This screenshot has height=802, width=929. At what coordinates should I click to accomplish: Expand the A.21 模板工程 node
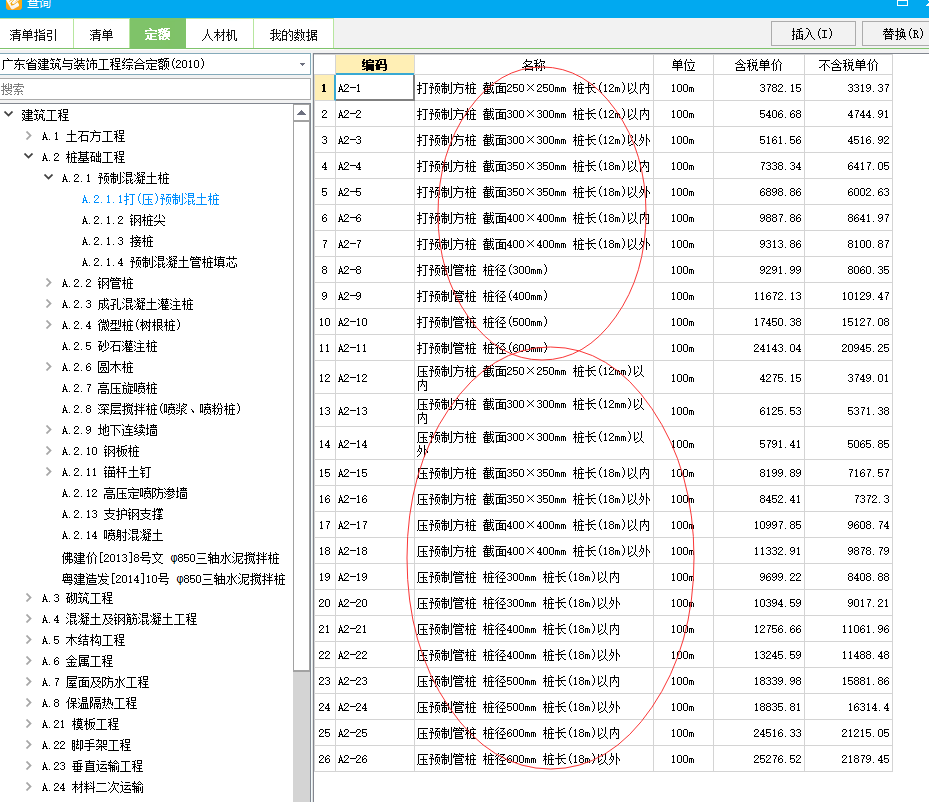pyautogui.click(x=28, y=723)
